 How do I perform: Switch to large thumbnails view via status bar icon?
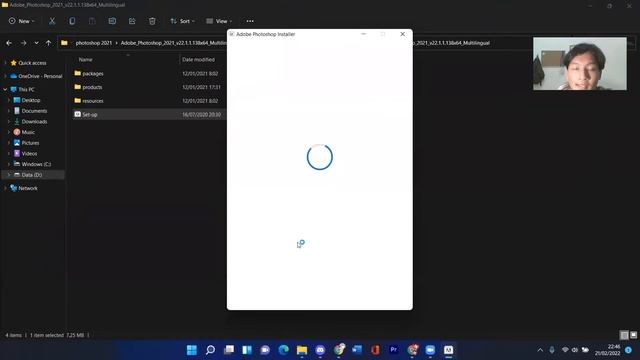[633, 335]
